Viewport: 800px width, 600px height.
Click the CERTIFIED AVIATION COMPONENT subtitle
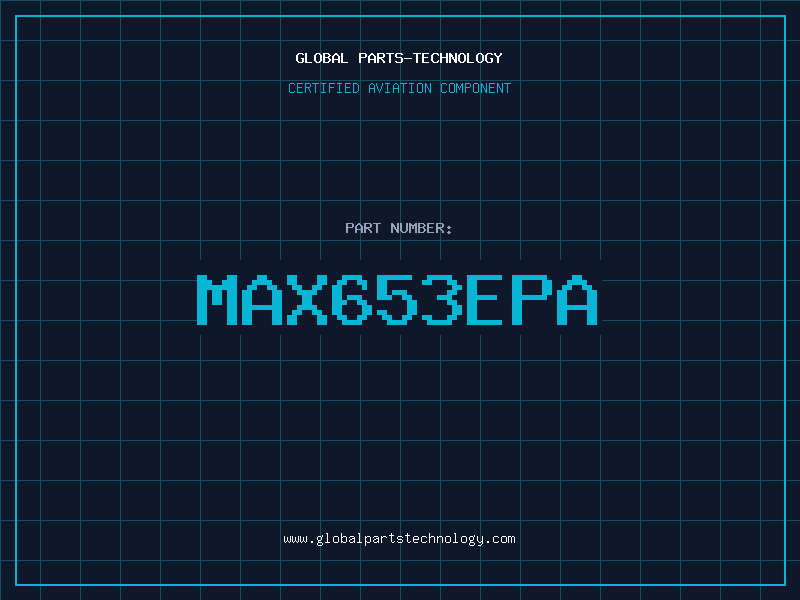[x=399, y=88]
